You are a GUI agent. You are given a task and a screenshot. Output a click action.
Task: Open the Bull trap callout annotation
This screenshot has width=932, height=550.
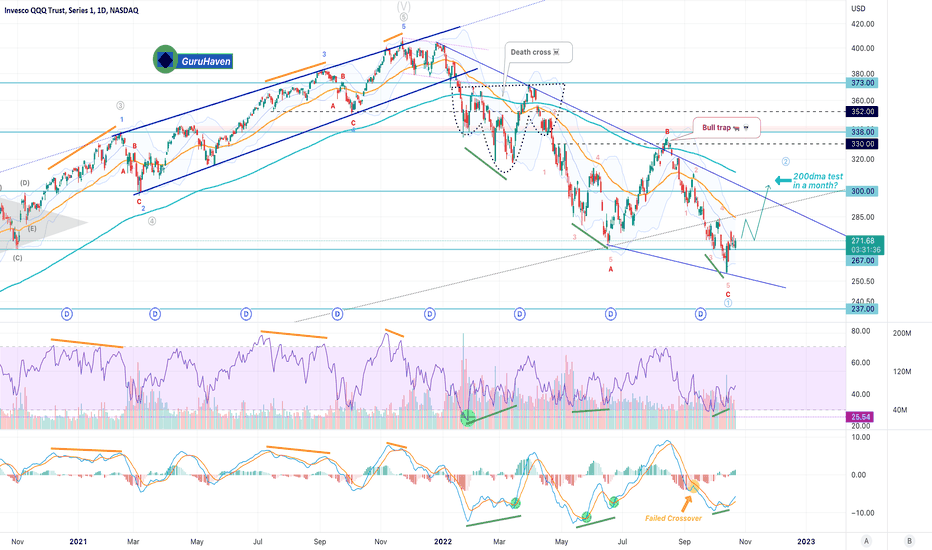pyautogui.click(x=726, y=128)
